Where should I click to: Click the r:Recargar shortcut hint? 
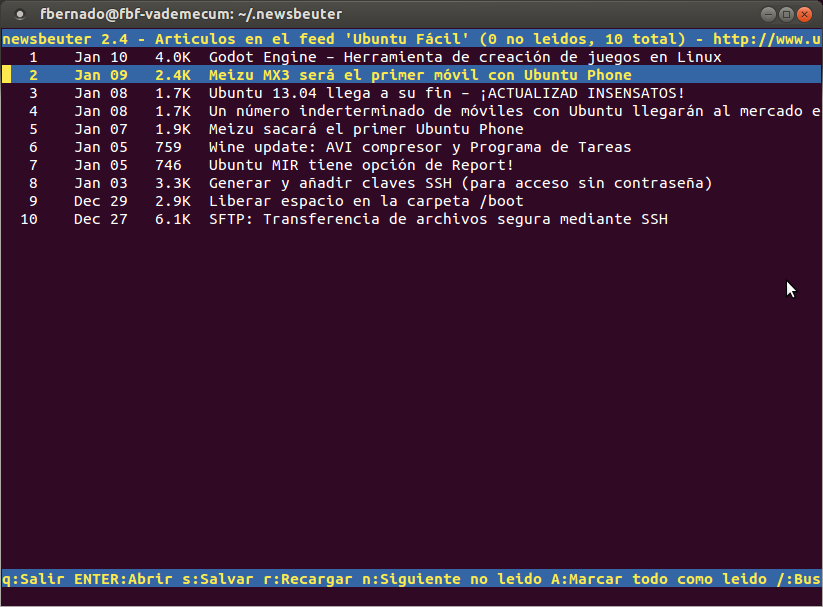(308, 579)
